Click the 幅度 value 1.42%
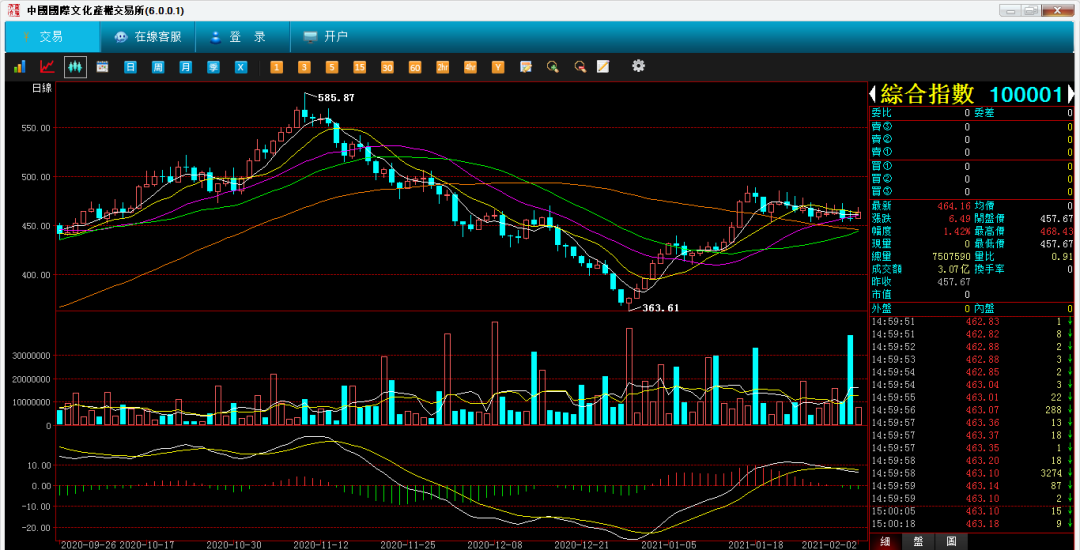The image size is (1080, 550). tap(957, 231)
